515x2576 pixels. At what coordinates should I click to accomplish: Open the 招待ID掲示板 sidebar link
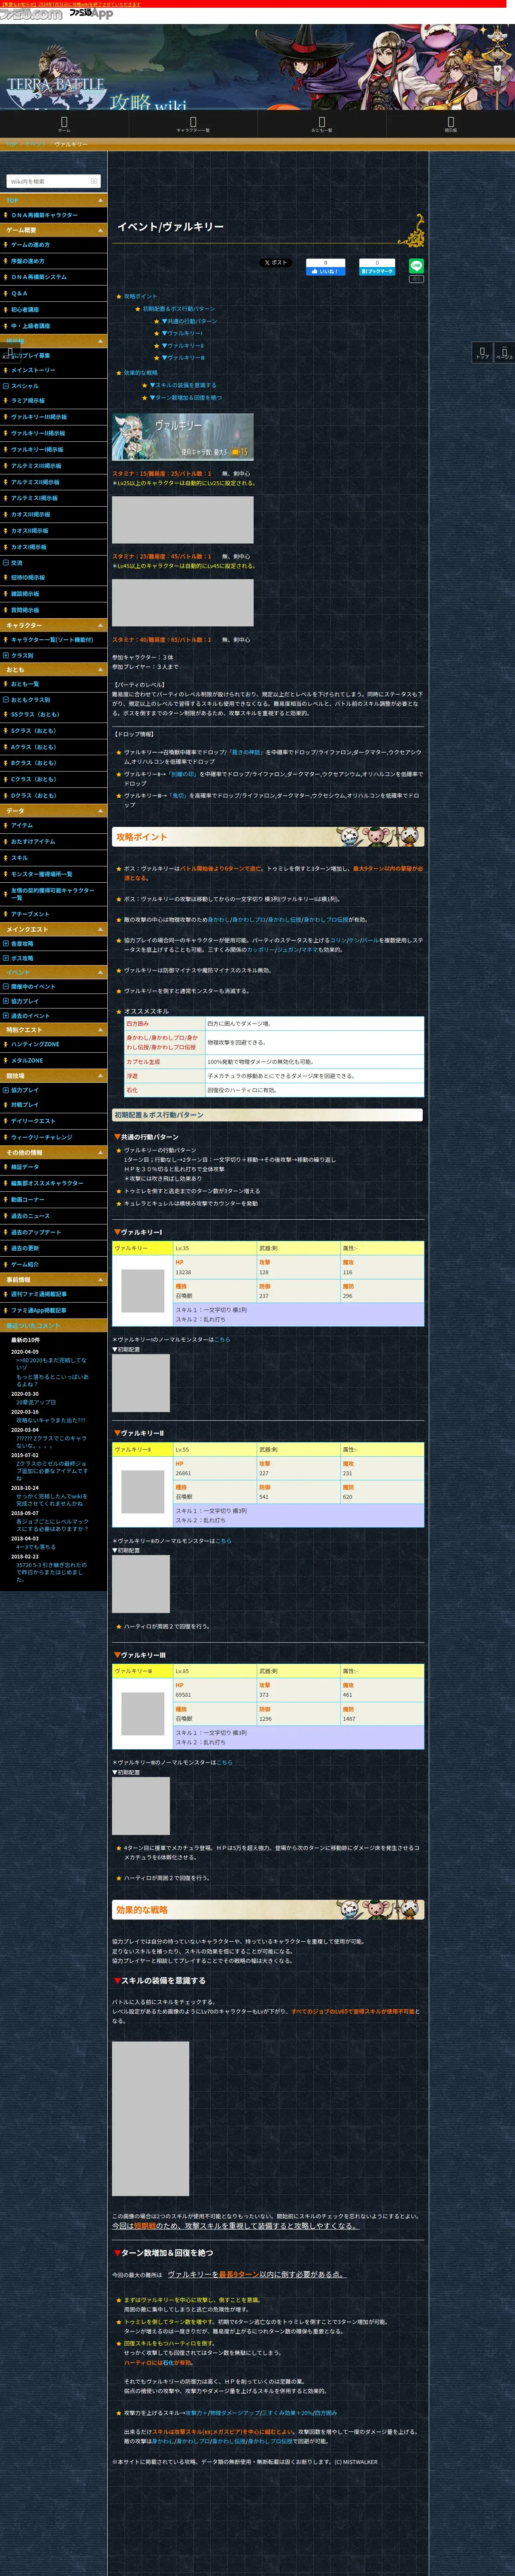[28, 577]
